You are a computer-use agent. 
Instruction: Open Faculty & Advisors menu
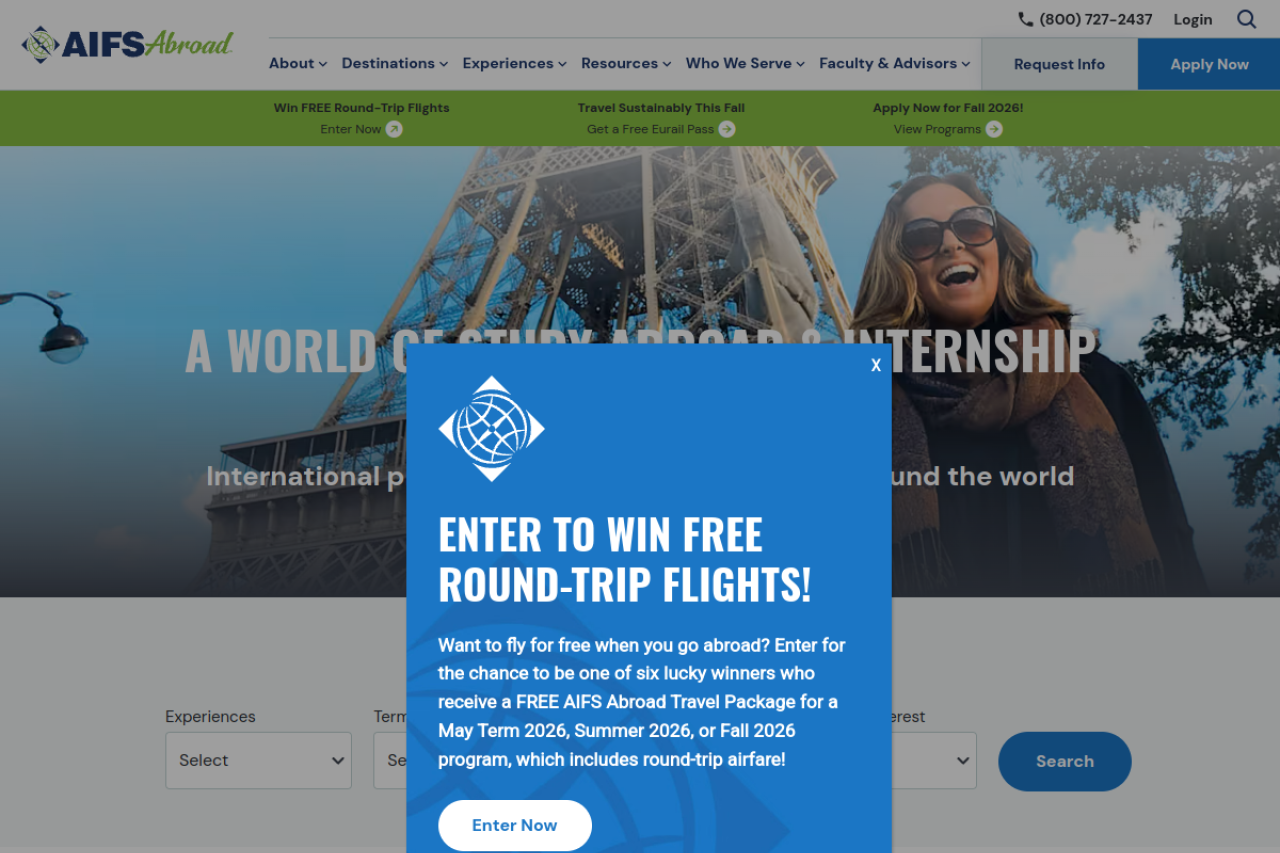895,63
